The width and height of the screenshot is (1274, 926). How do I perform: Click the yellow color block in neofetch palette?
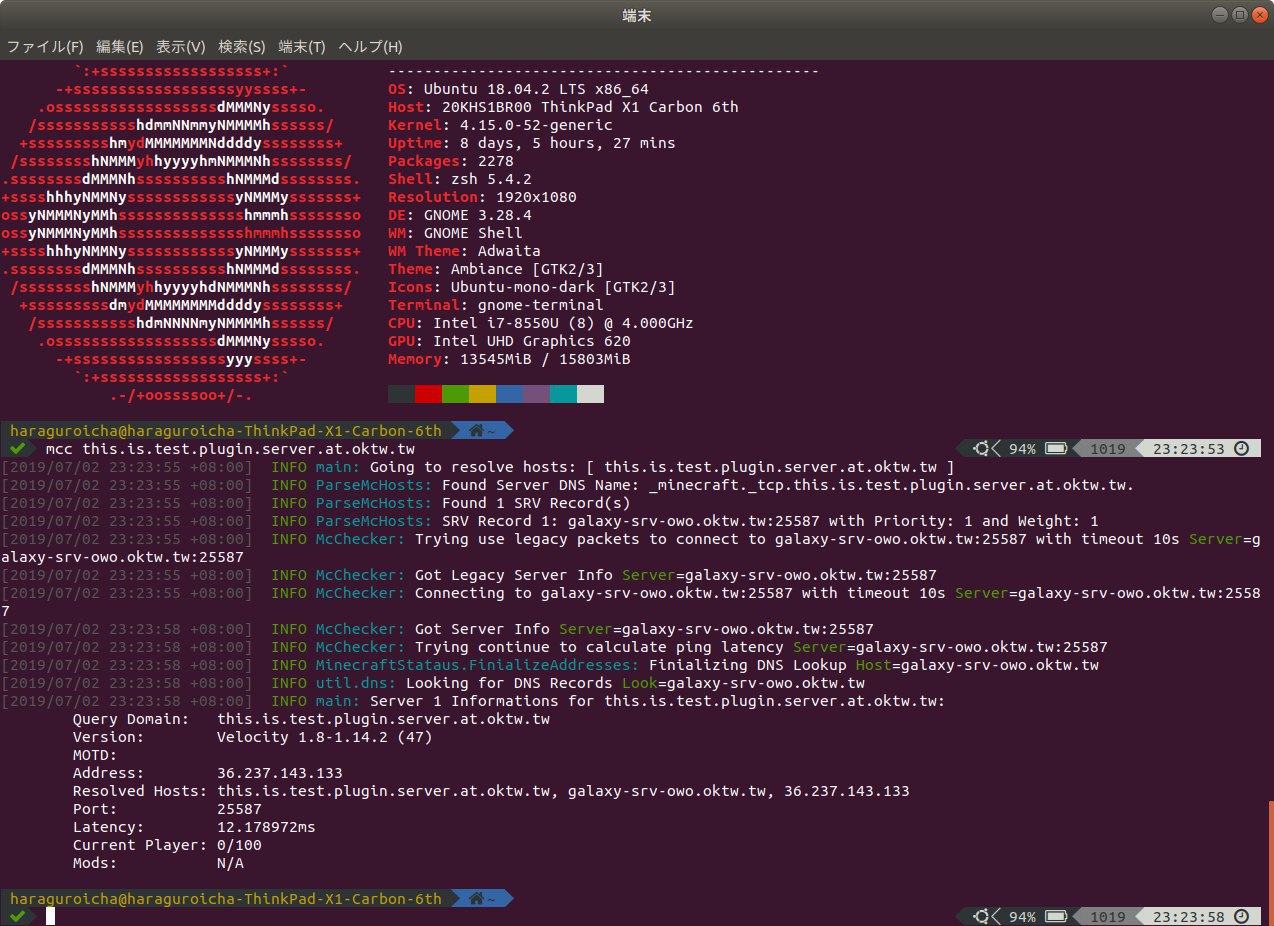(x=482, y=394)
